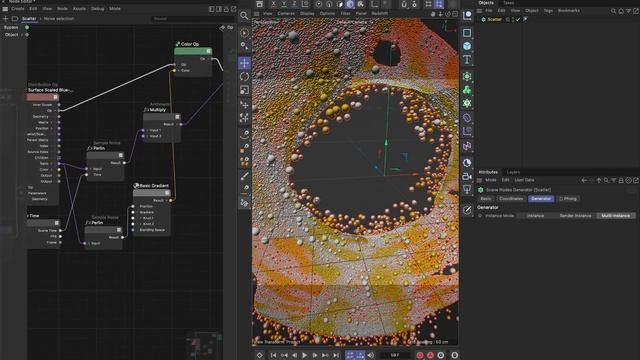This screenshot has width=640, height=360.
Task: Open the magnifier search icon above the tool column
Action: coord(244,16)
